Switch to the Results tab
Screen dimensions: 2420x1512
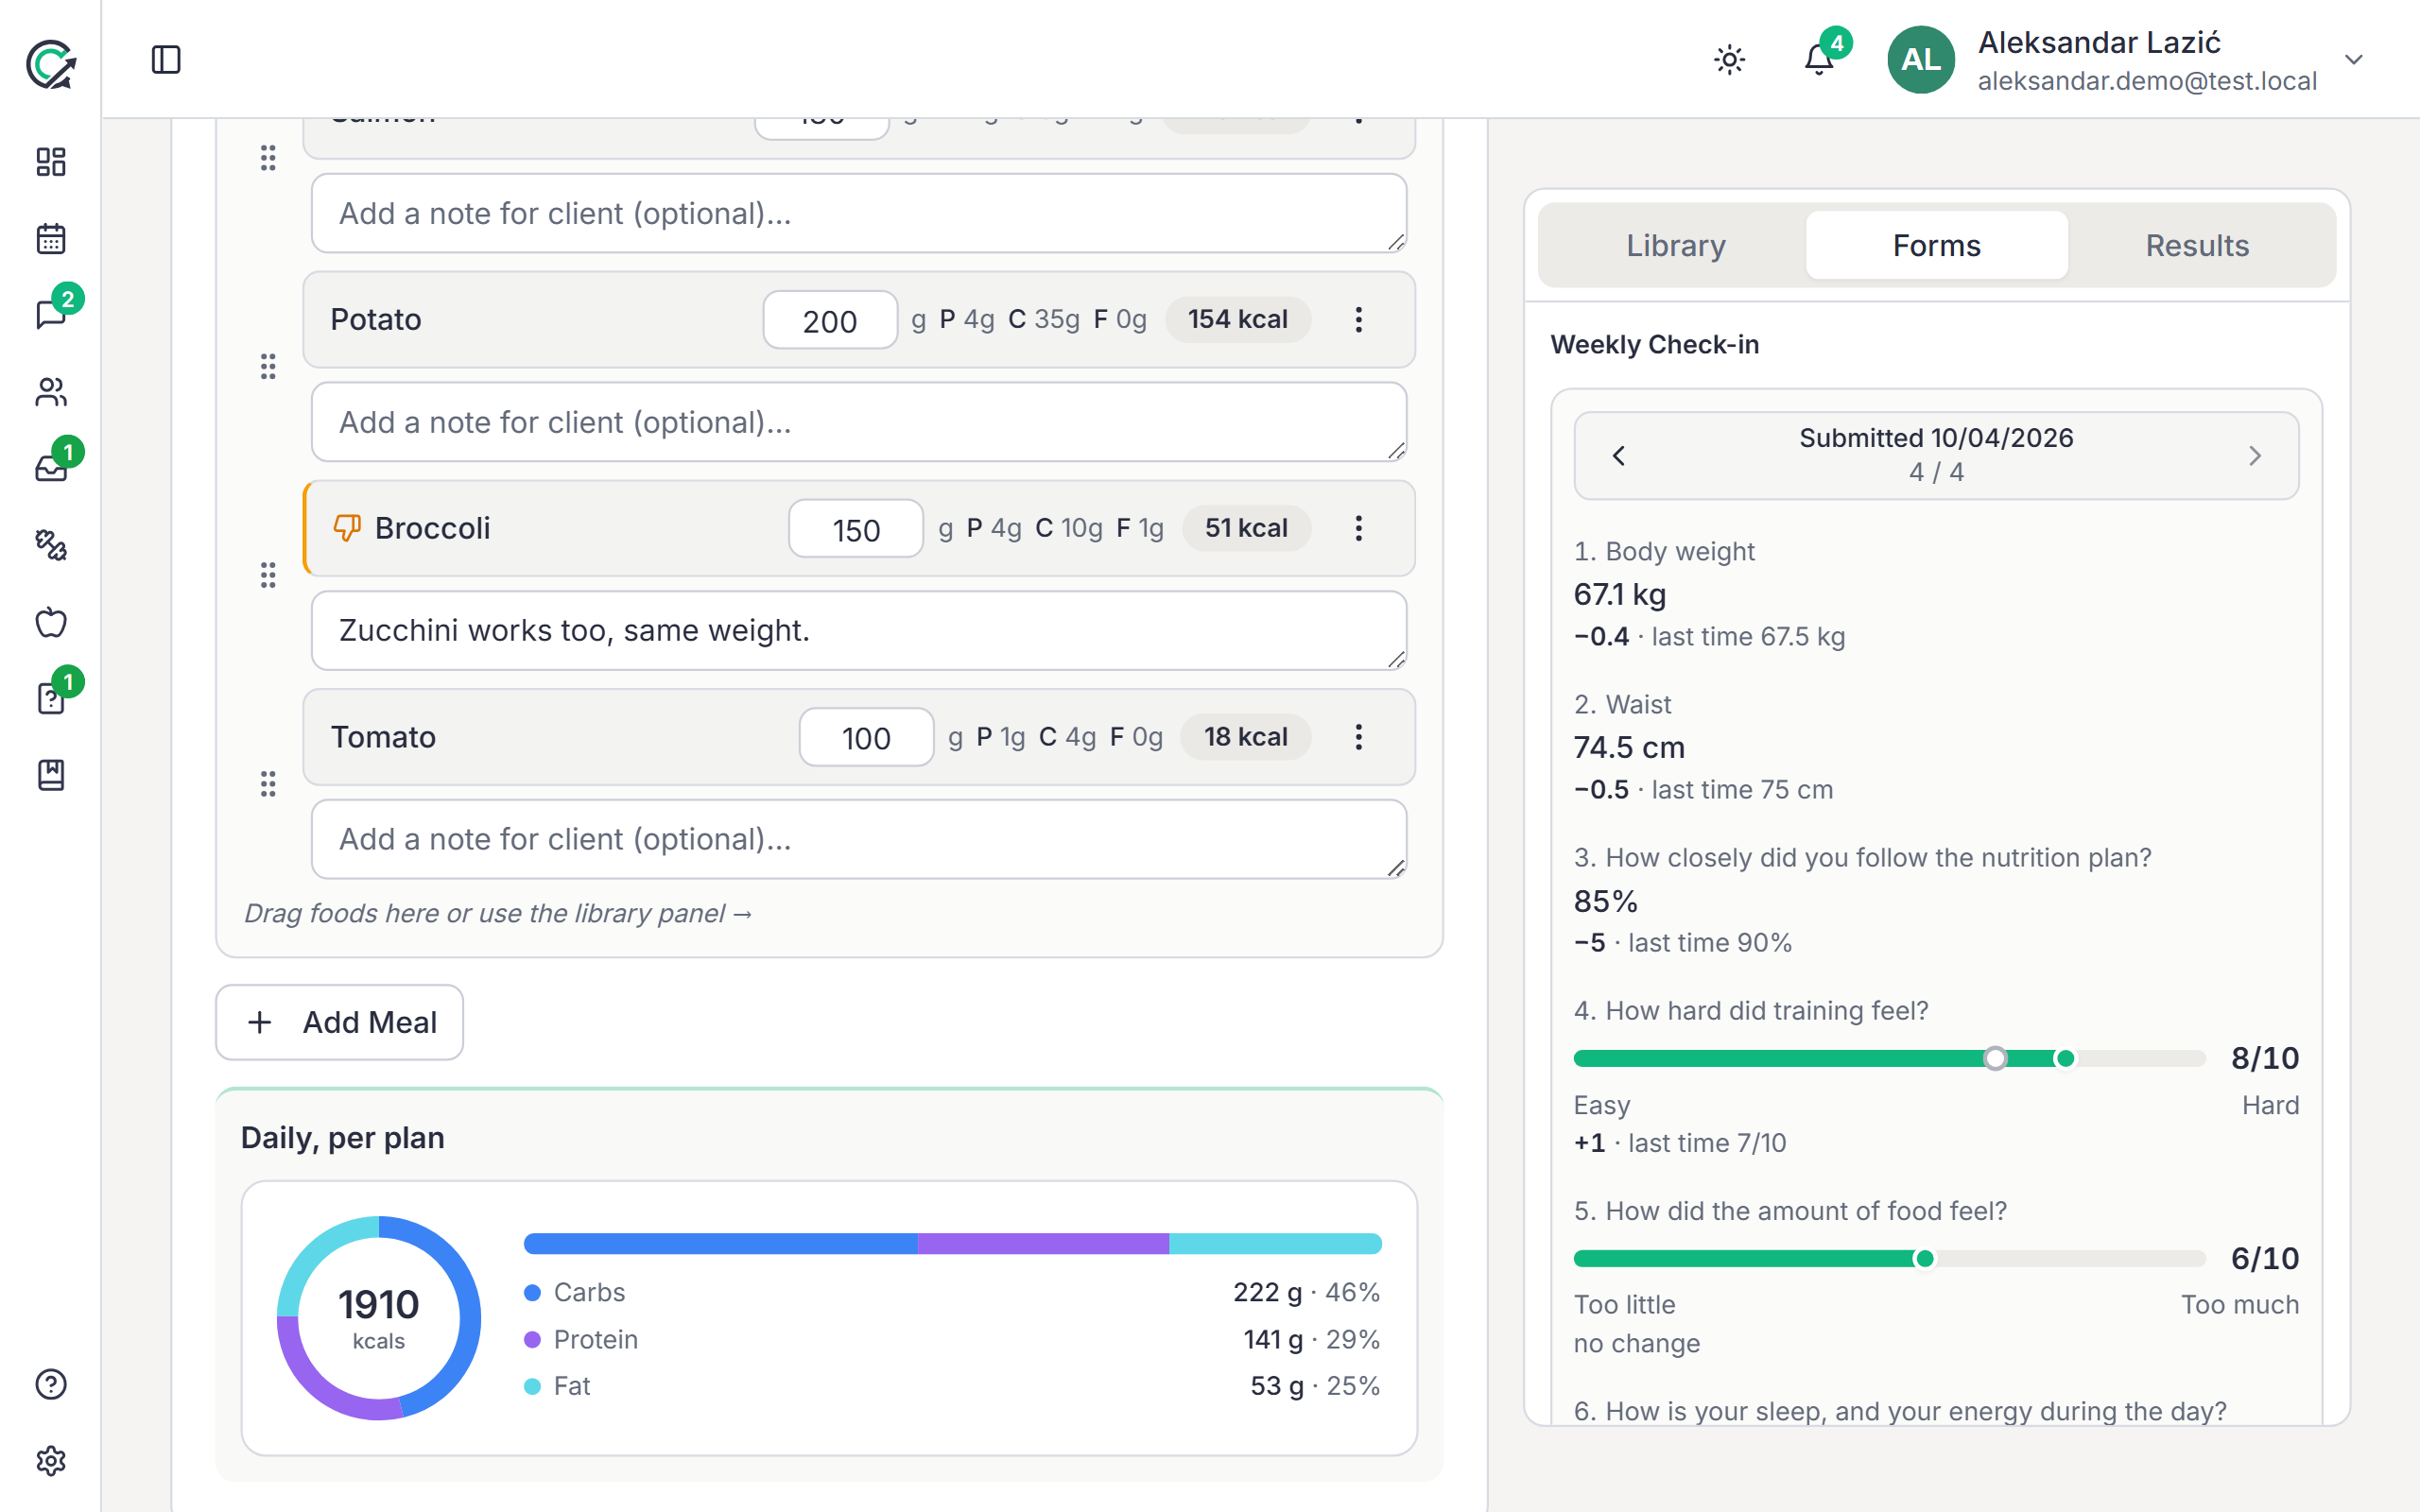click(x=2197, y=245)
